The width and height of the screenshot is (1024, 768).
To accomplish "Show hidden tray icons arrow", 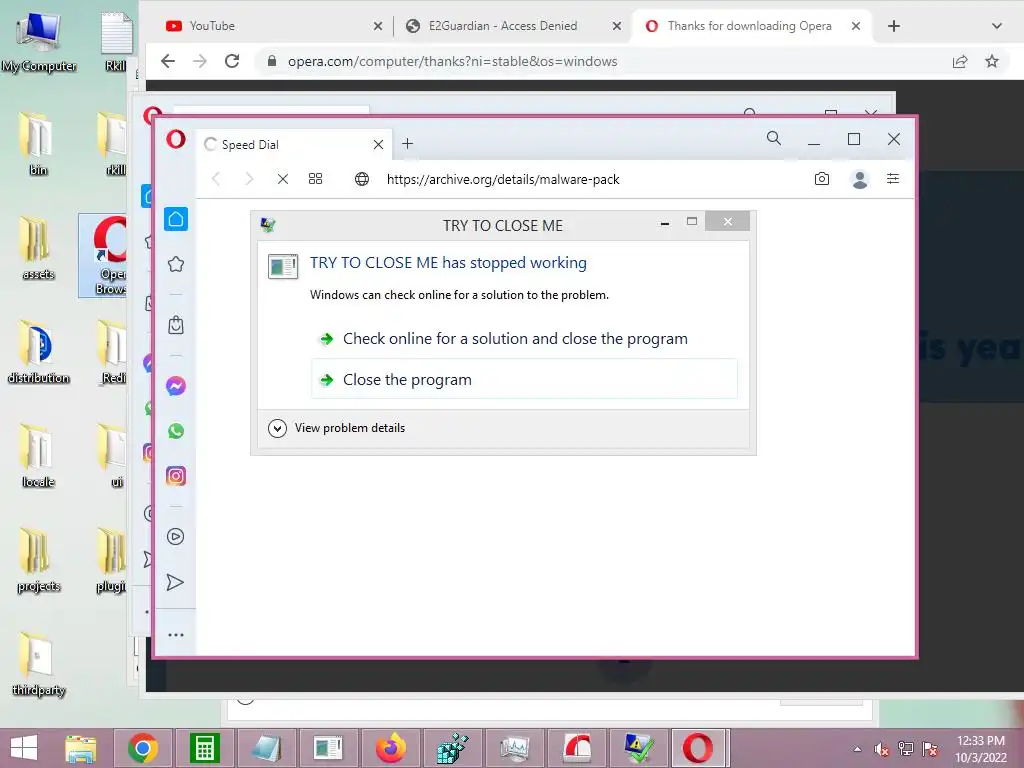I will [x=857, y=749].
